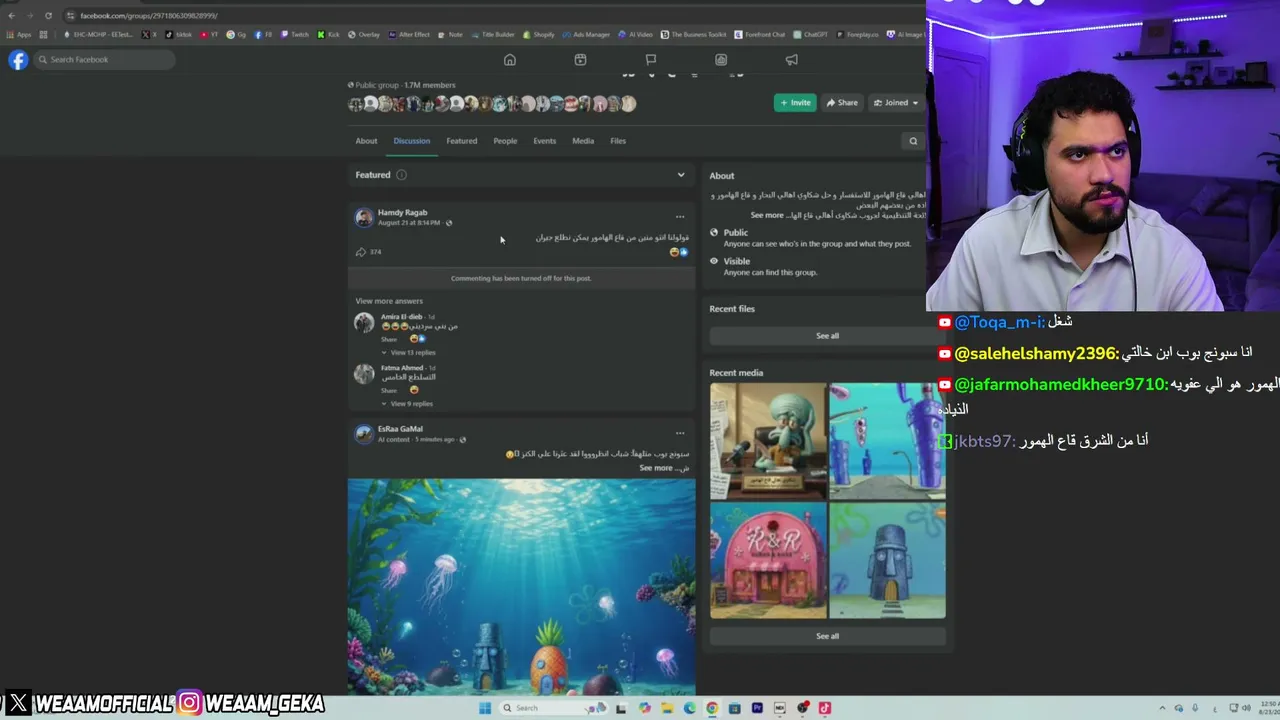
Task: Switch to the Files tab
Action: (x=618, y=141)
